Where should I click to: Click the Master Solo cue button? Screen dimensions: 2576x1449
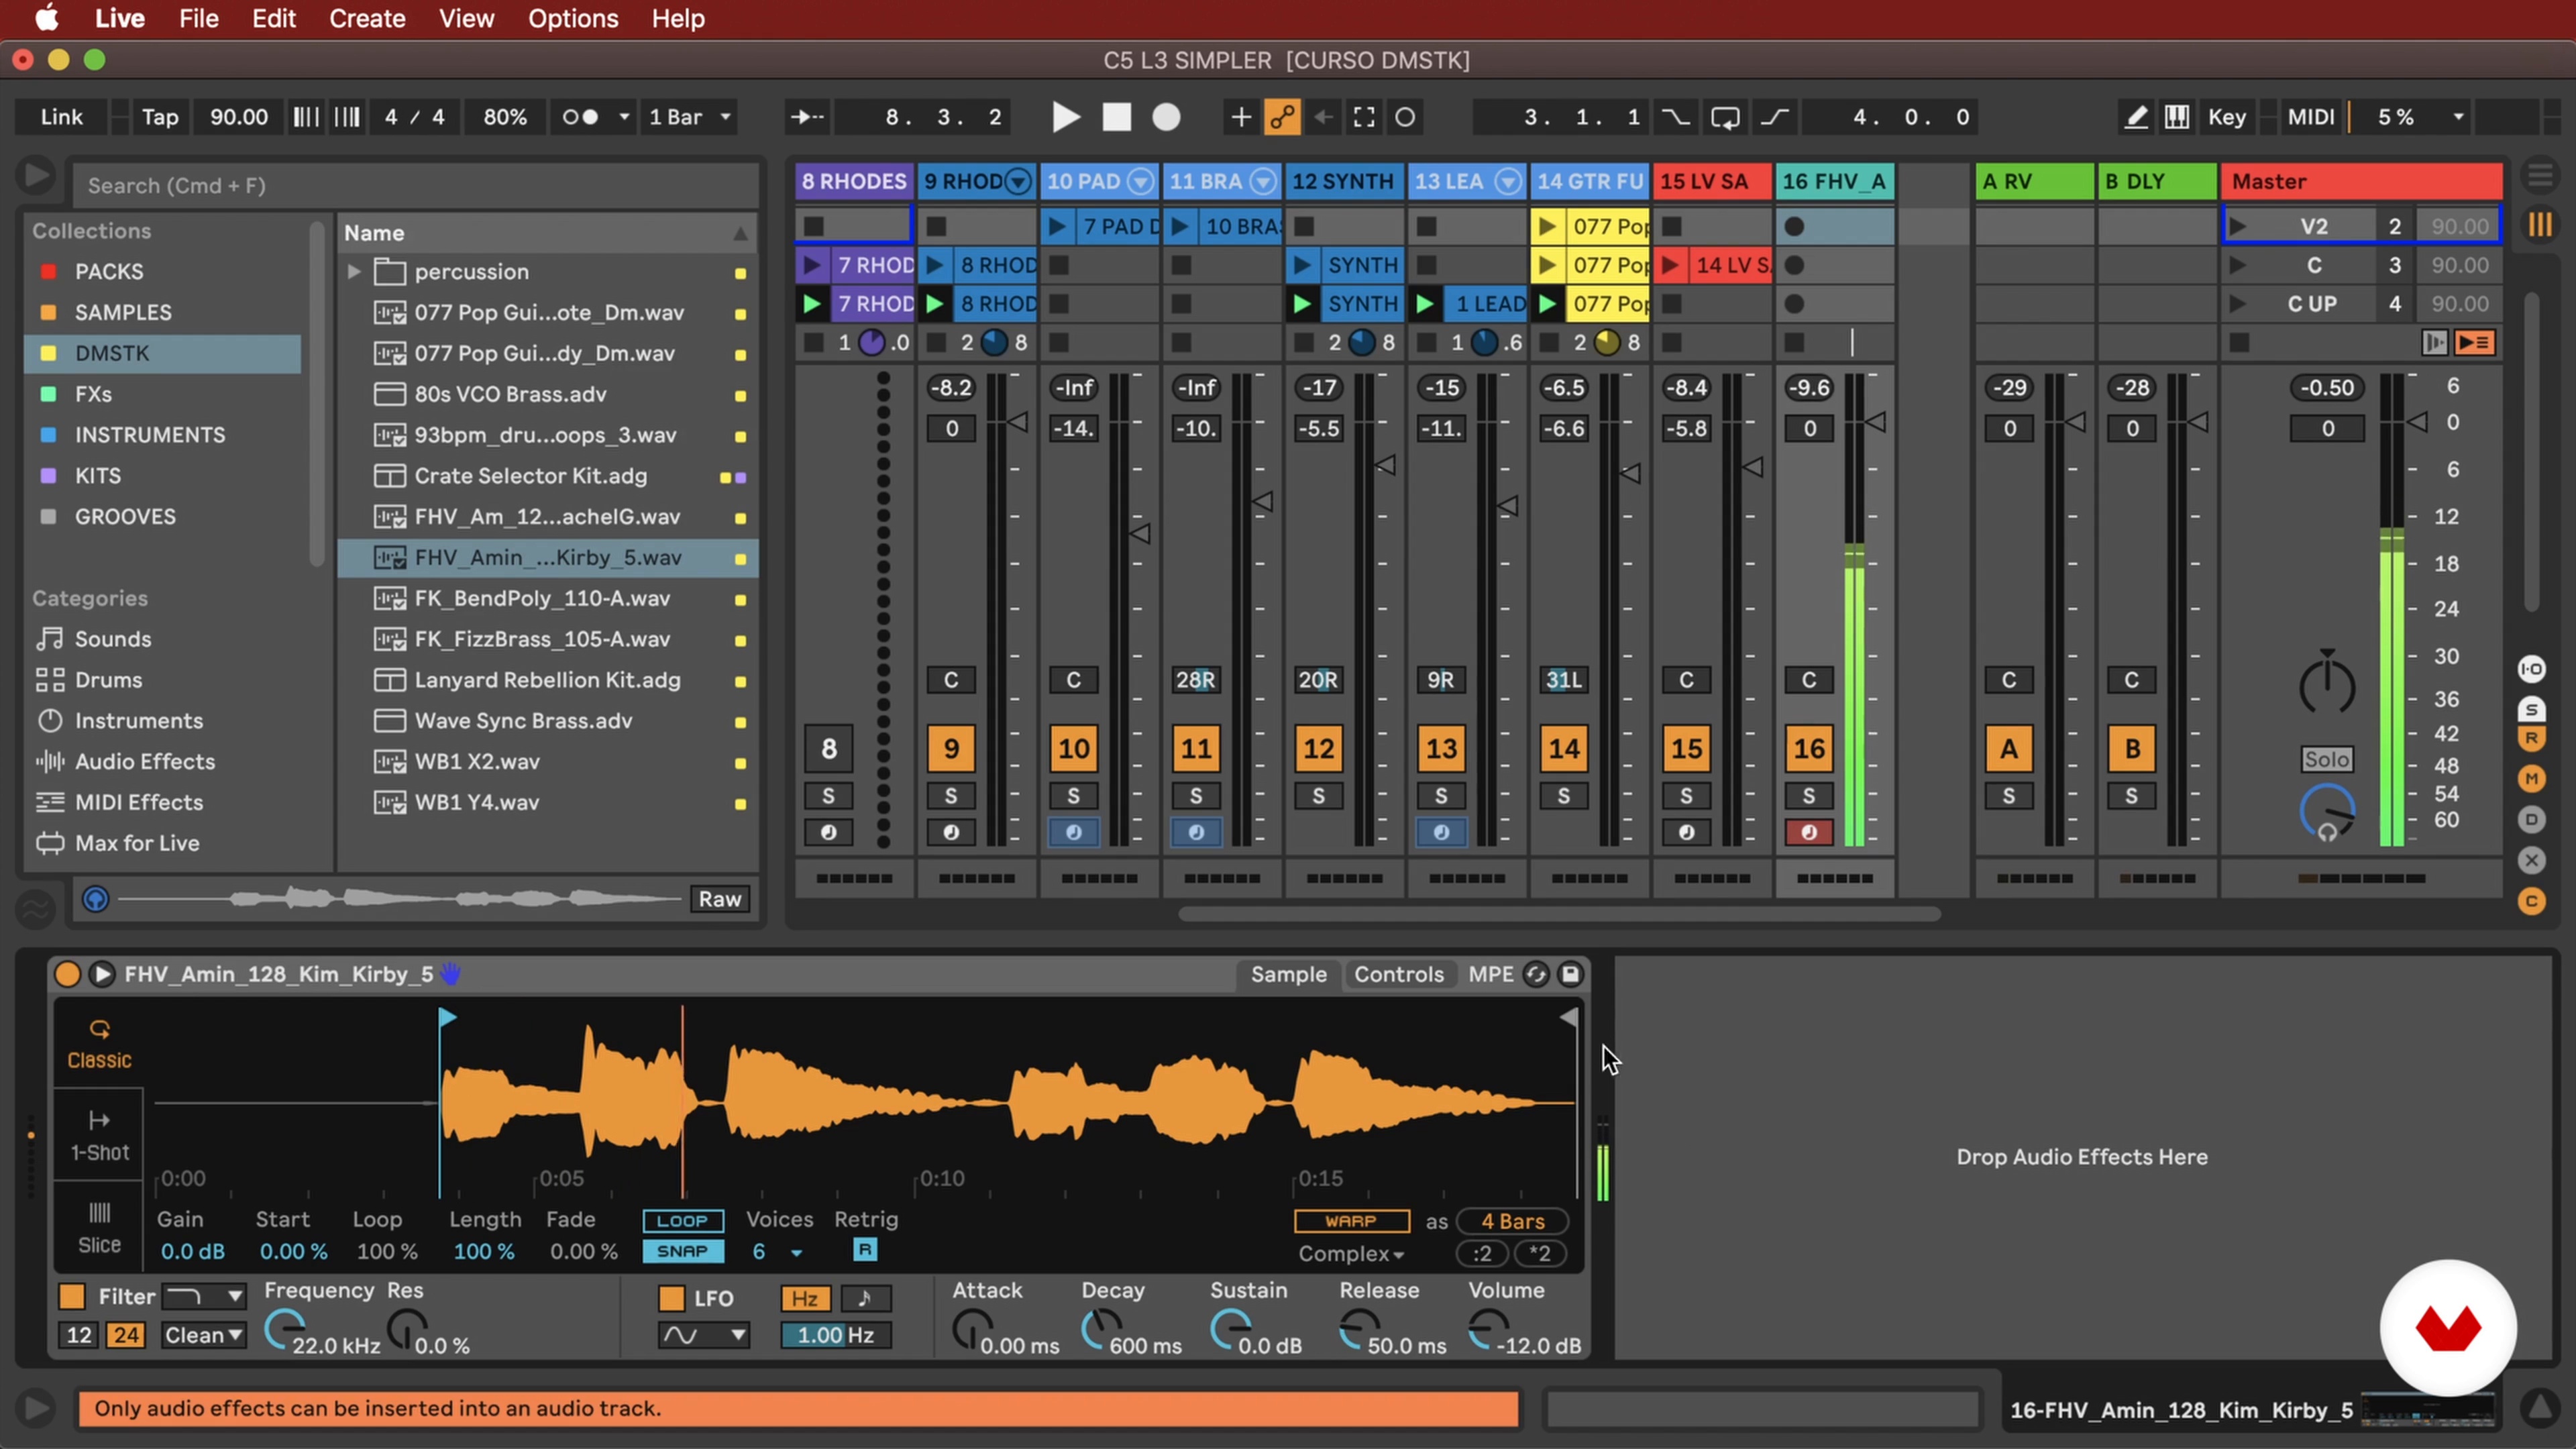(2326, 759)
